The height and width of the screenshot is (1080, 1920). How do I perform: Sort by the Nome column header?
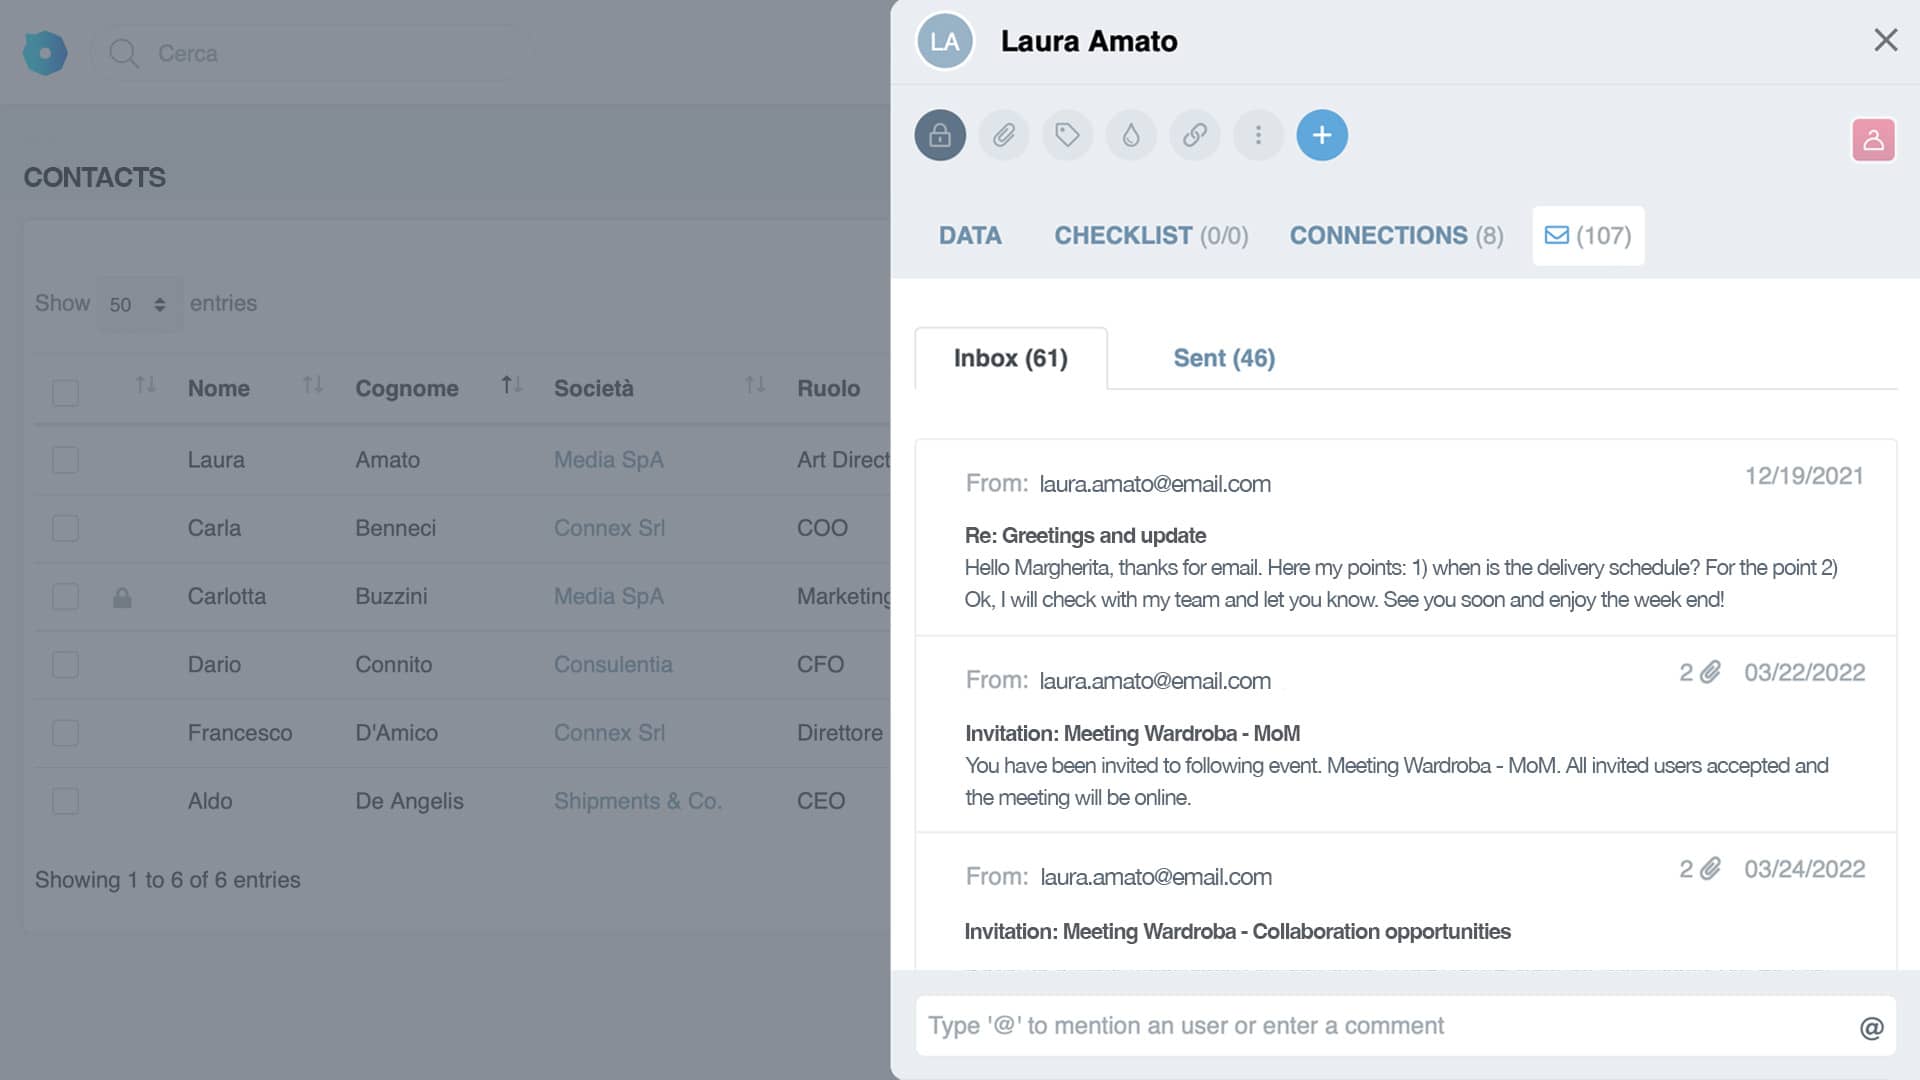coord(219,388)
